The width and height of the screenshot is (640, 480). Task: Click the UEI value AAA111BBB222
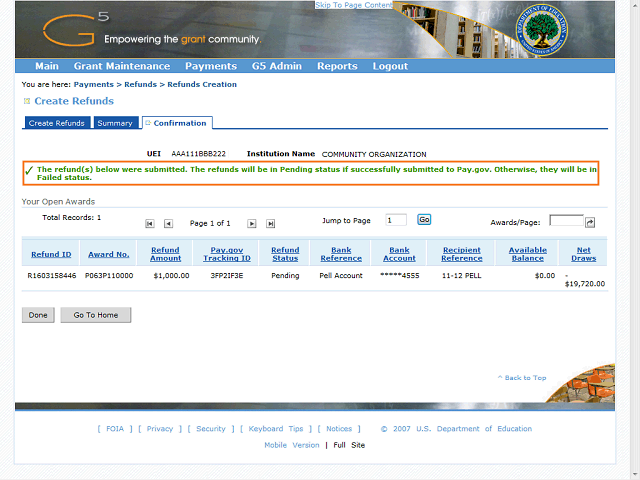point(198,154)
